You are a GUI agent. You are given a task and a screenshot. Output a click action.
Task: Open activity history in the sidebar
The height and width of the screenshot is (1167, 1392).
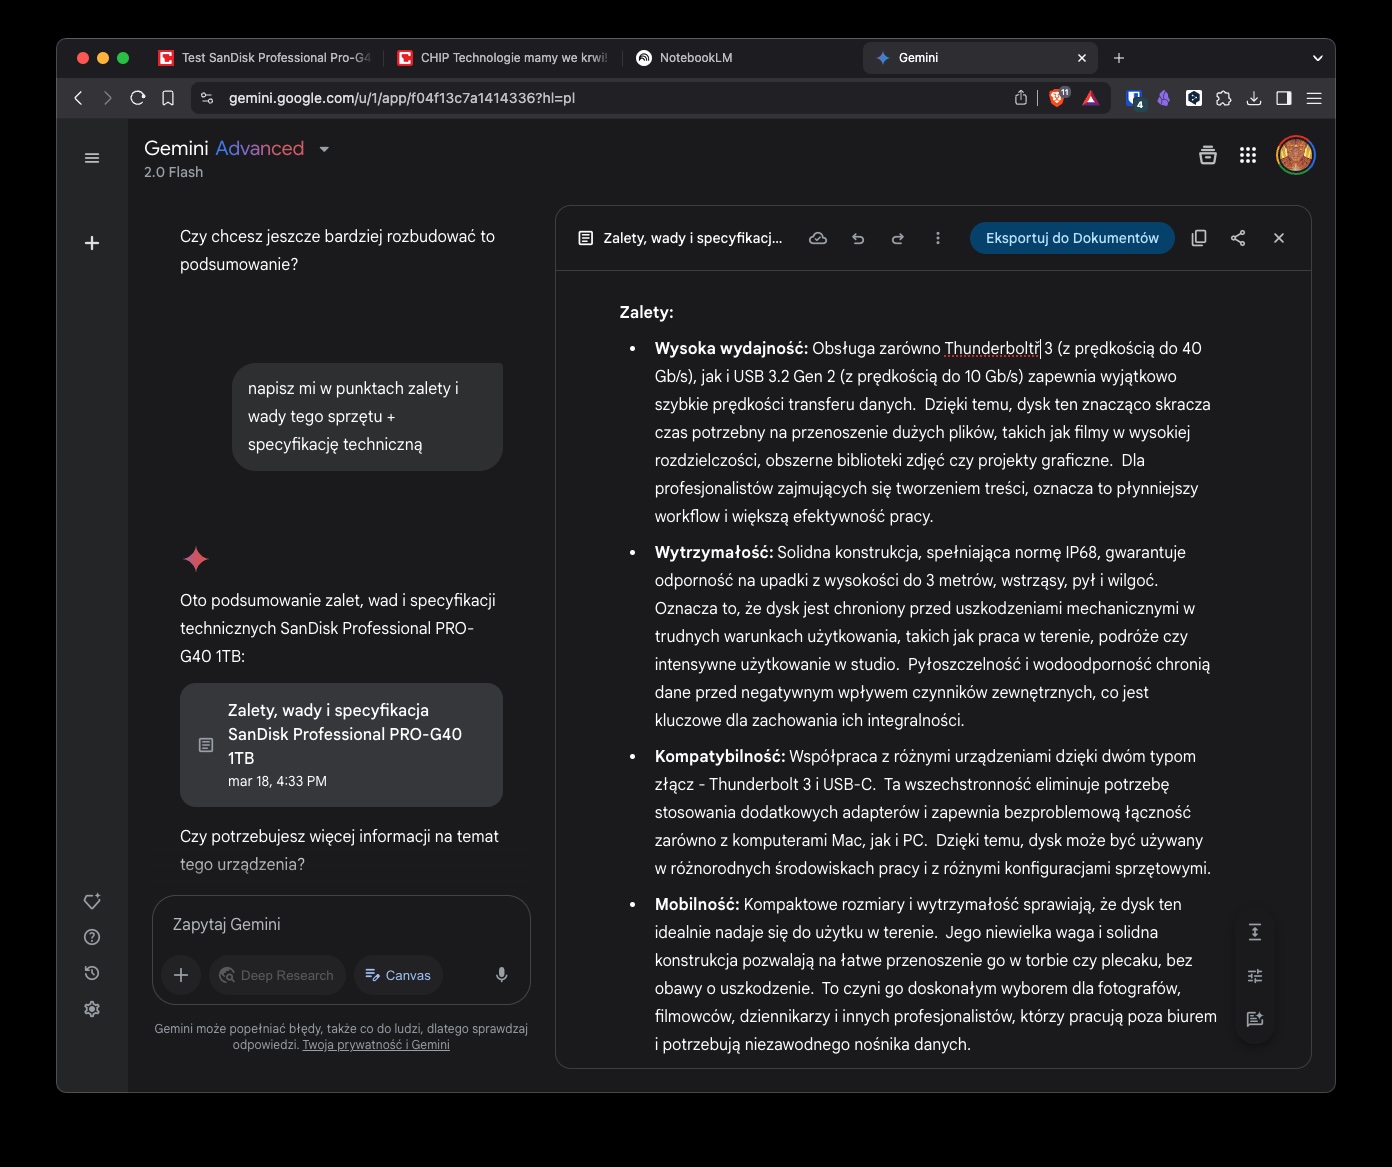click(92, 973)
